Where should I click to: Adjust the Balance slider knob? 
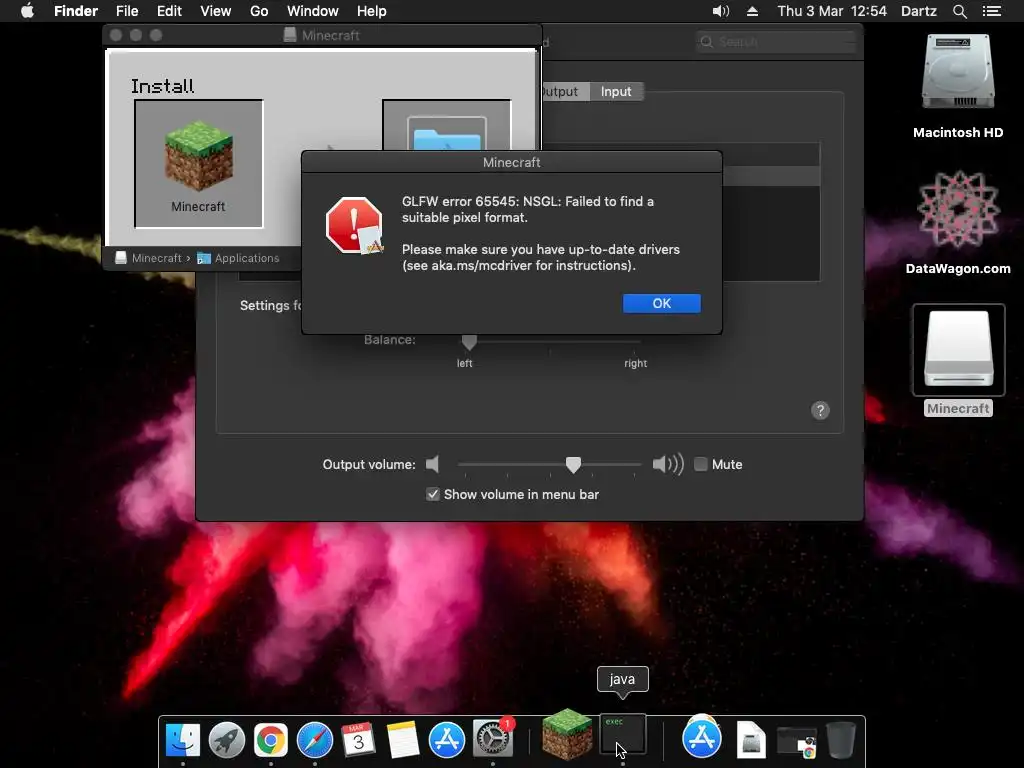tap(469, 342)
